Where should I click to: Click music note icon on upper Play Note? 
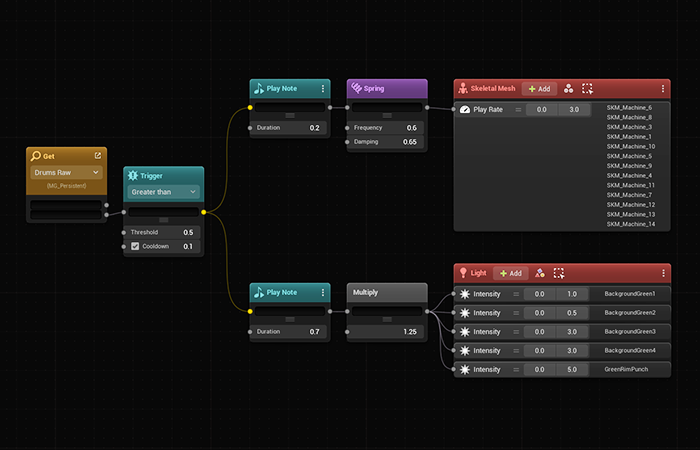point(259,88)
